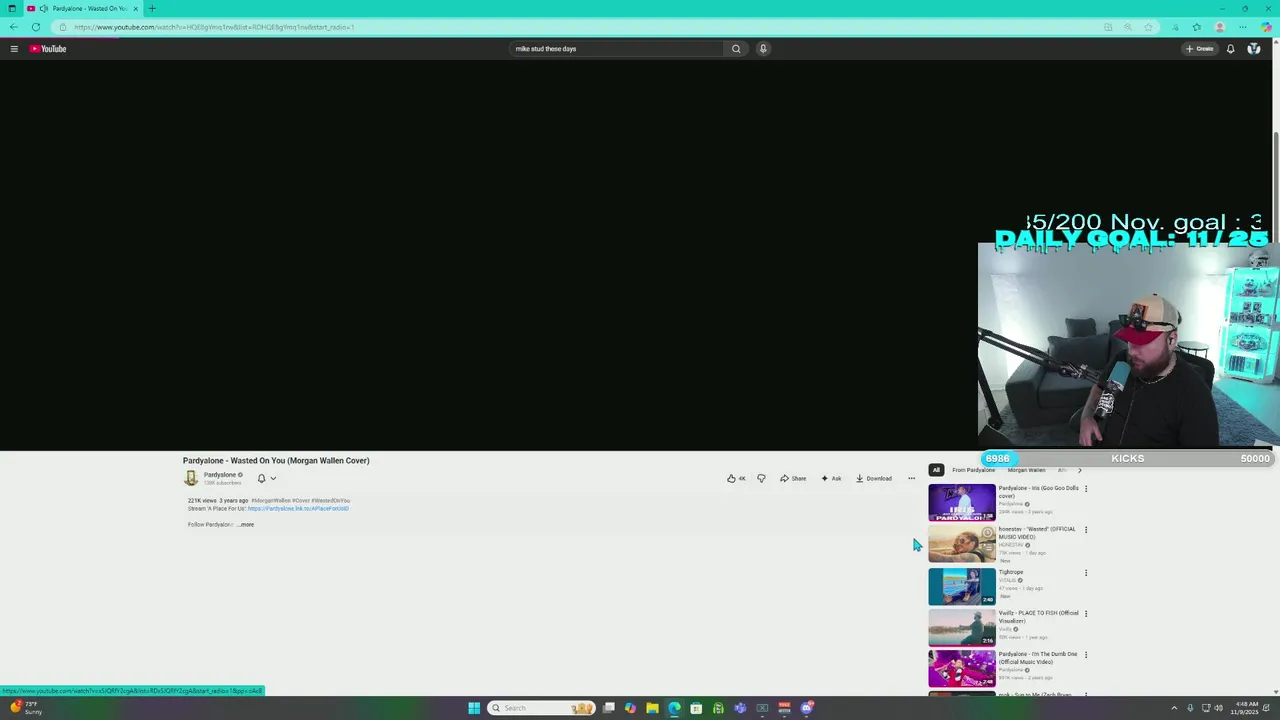
Task: Mute the tab via speaker icon
Action: (43, 8)
